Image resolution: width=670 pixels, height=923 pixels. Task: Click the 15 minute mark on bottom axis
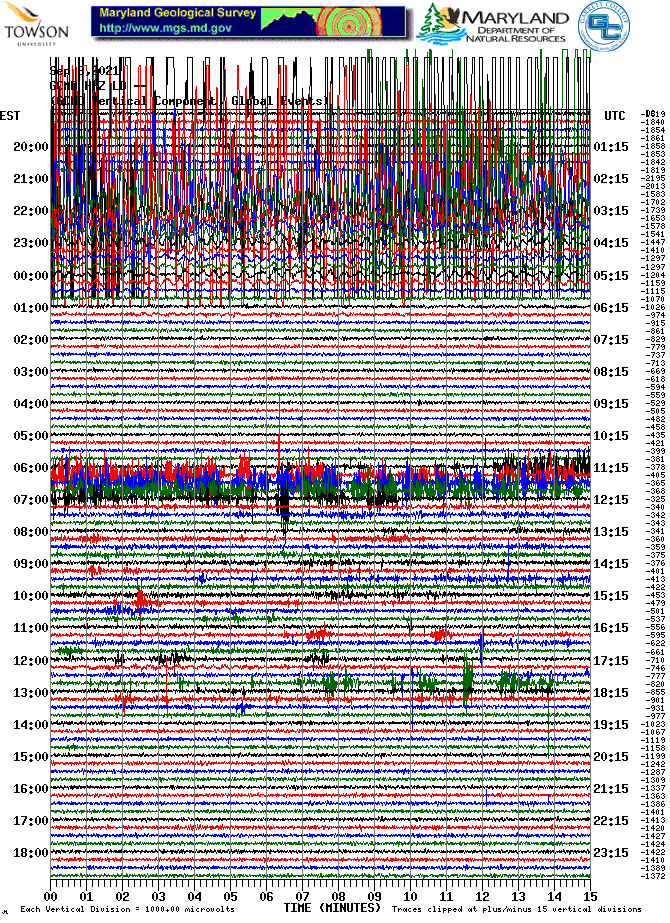(590, 898)
